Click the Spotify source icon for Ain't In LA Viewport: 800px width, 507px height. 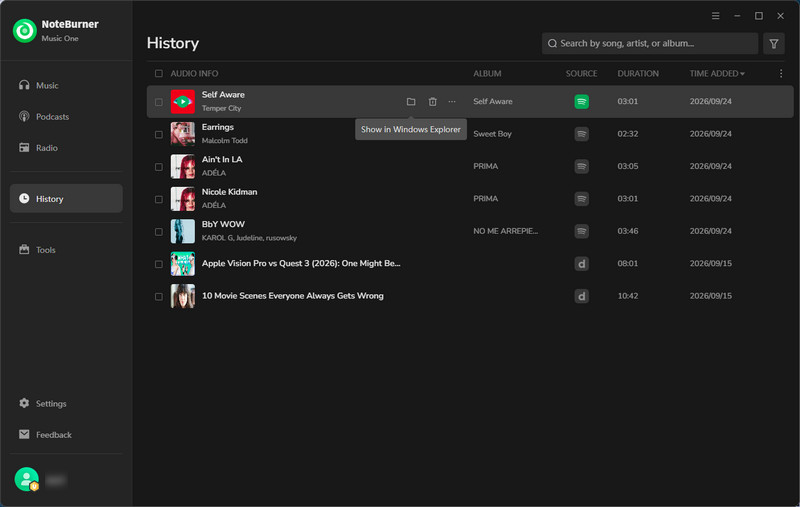[581, 166]
